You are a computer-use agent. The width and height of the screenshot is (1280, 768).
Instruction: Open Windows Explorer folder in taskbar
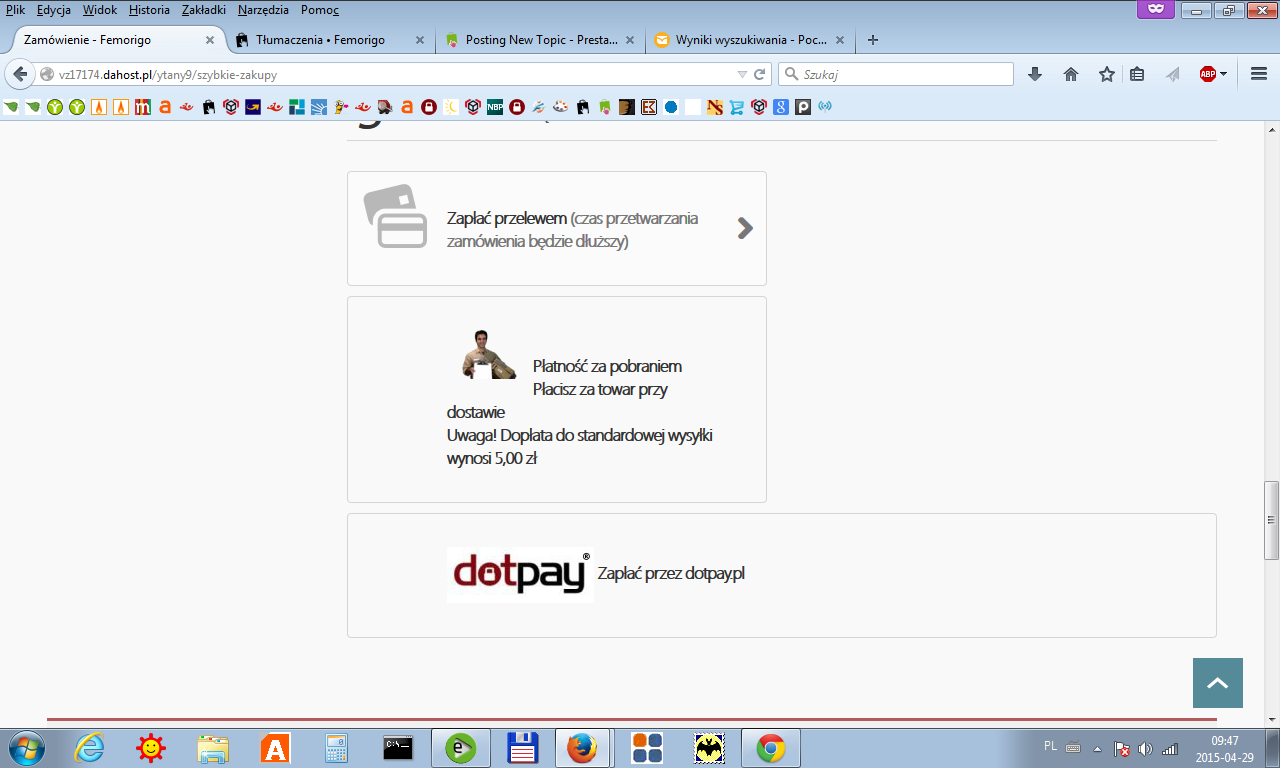pos(213,747)
